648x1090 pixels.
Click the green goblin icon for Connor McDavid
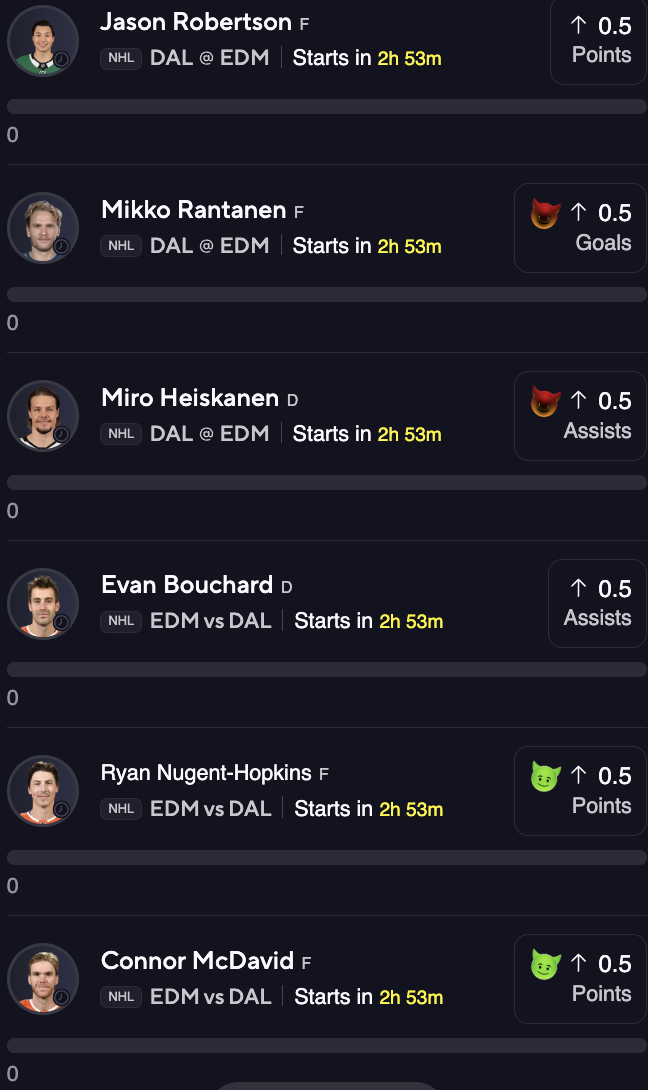[545, 965]
